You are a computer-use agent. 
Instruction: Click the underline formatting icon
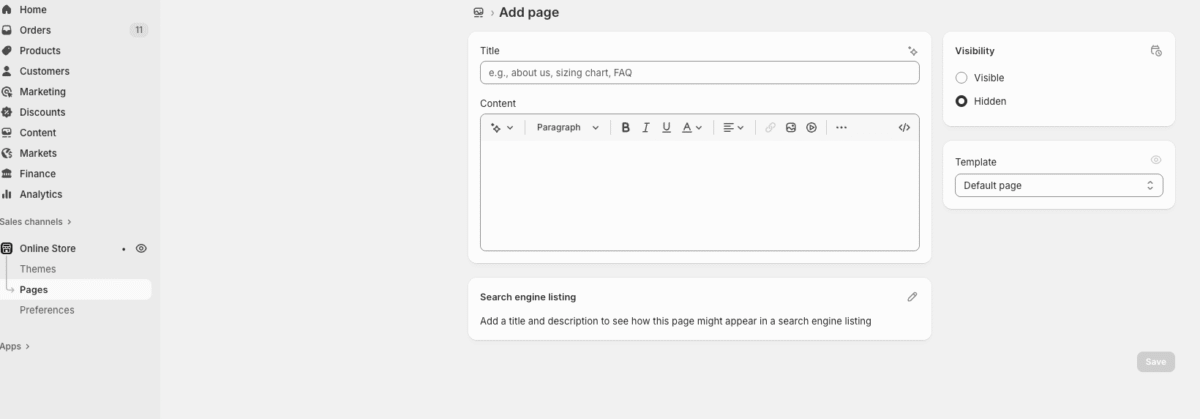666,128
